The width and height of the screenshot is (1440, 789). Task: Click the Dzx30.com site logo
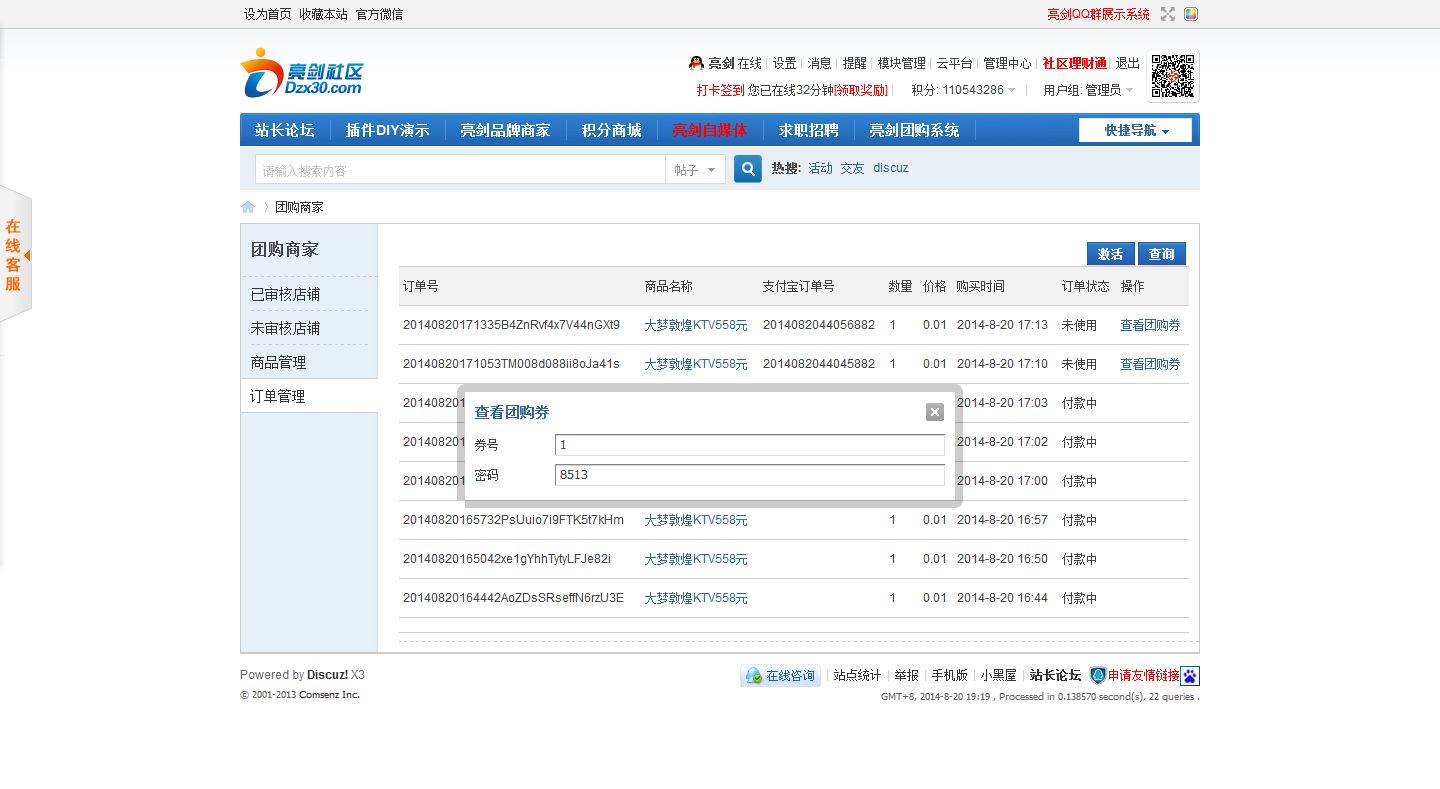coord(301,74)
